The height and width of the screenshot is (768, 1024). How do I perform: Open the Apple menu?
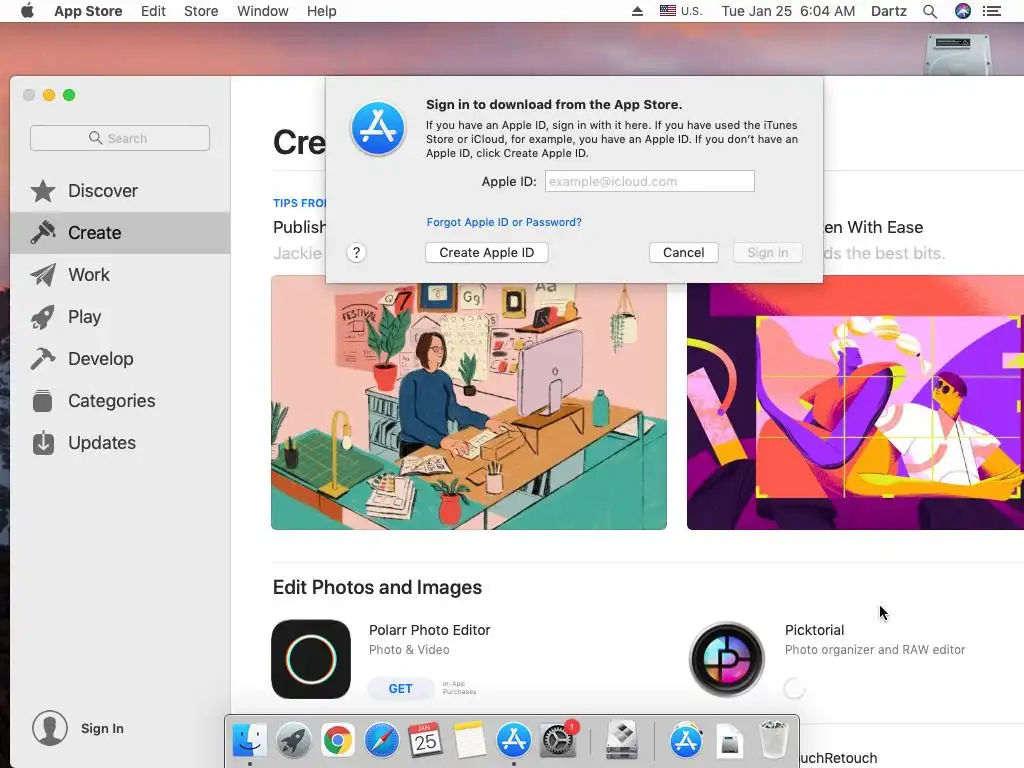[27, 11]
